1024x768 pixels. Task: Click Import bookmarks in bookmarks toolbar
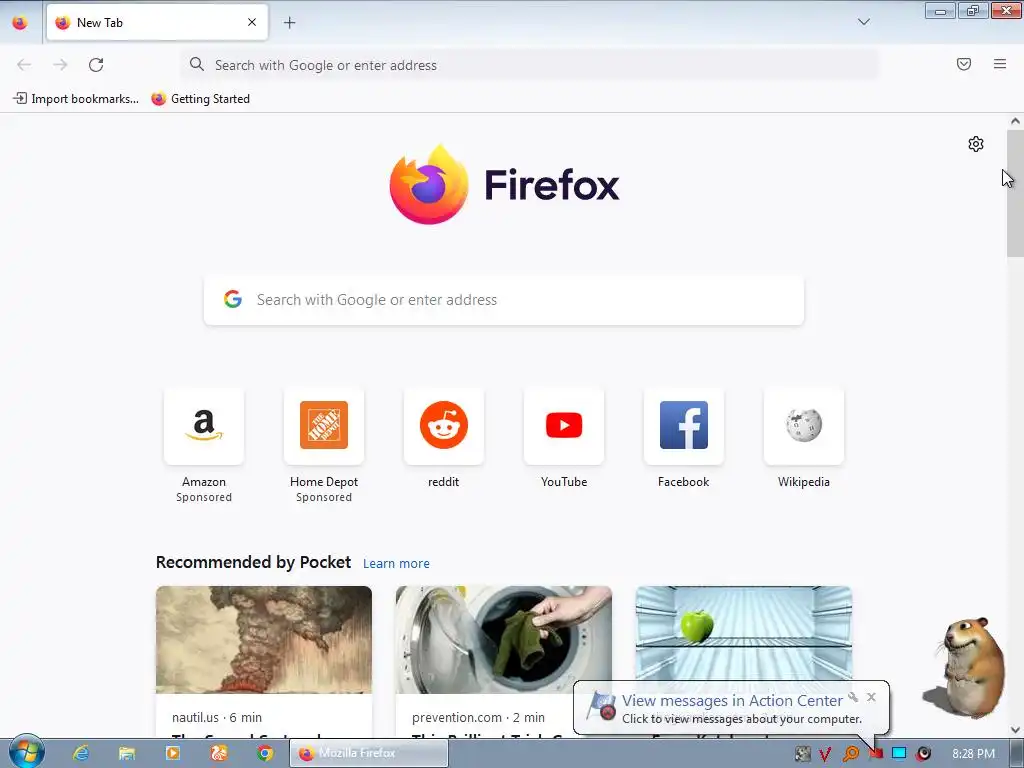[x=76, y=99]
